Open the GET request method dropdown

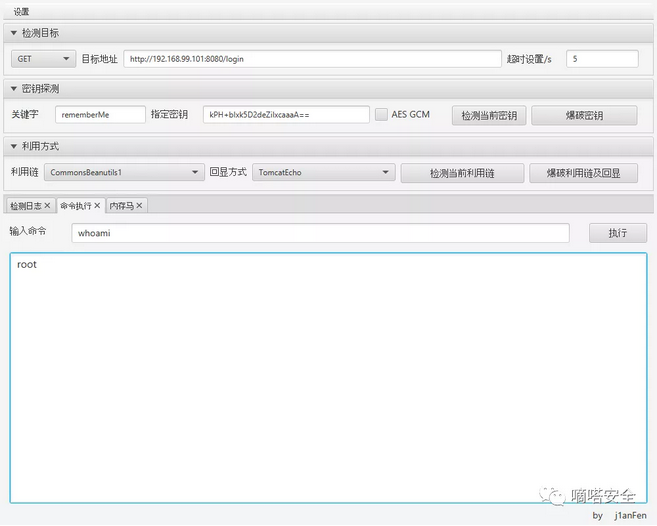coord(43,59)
